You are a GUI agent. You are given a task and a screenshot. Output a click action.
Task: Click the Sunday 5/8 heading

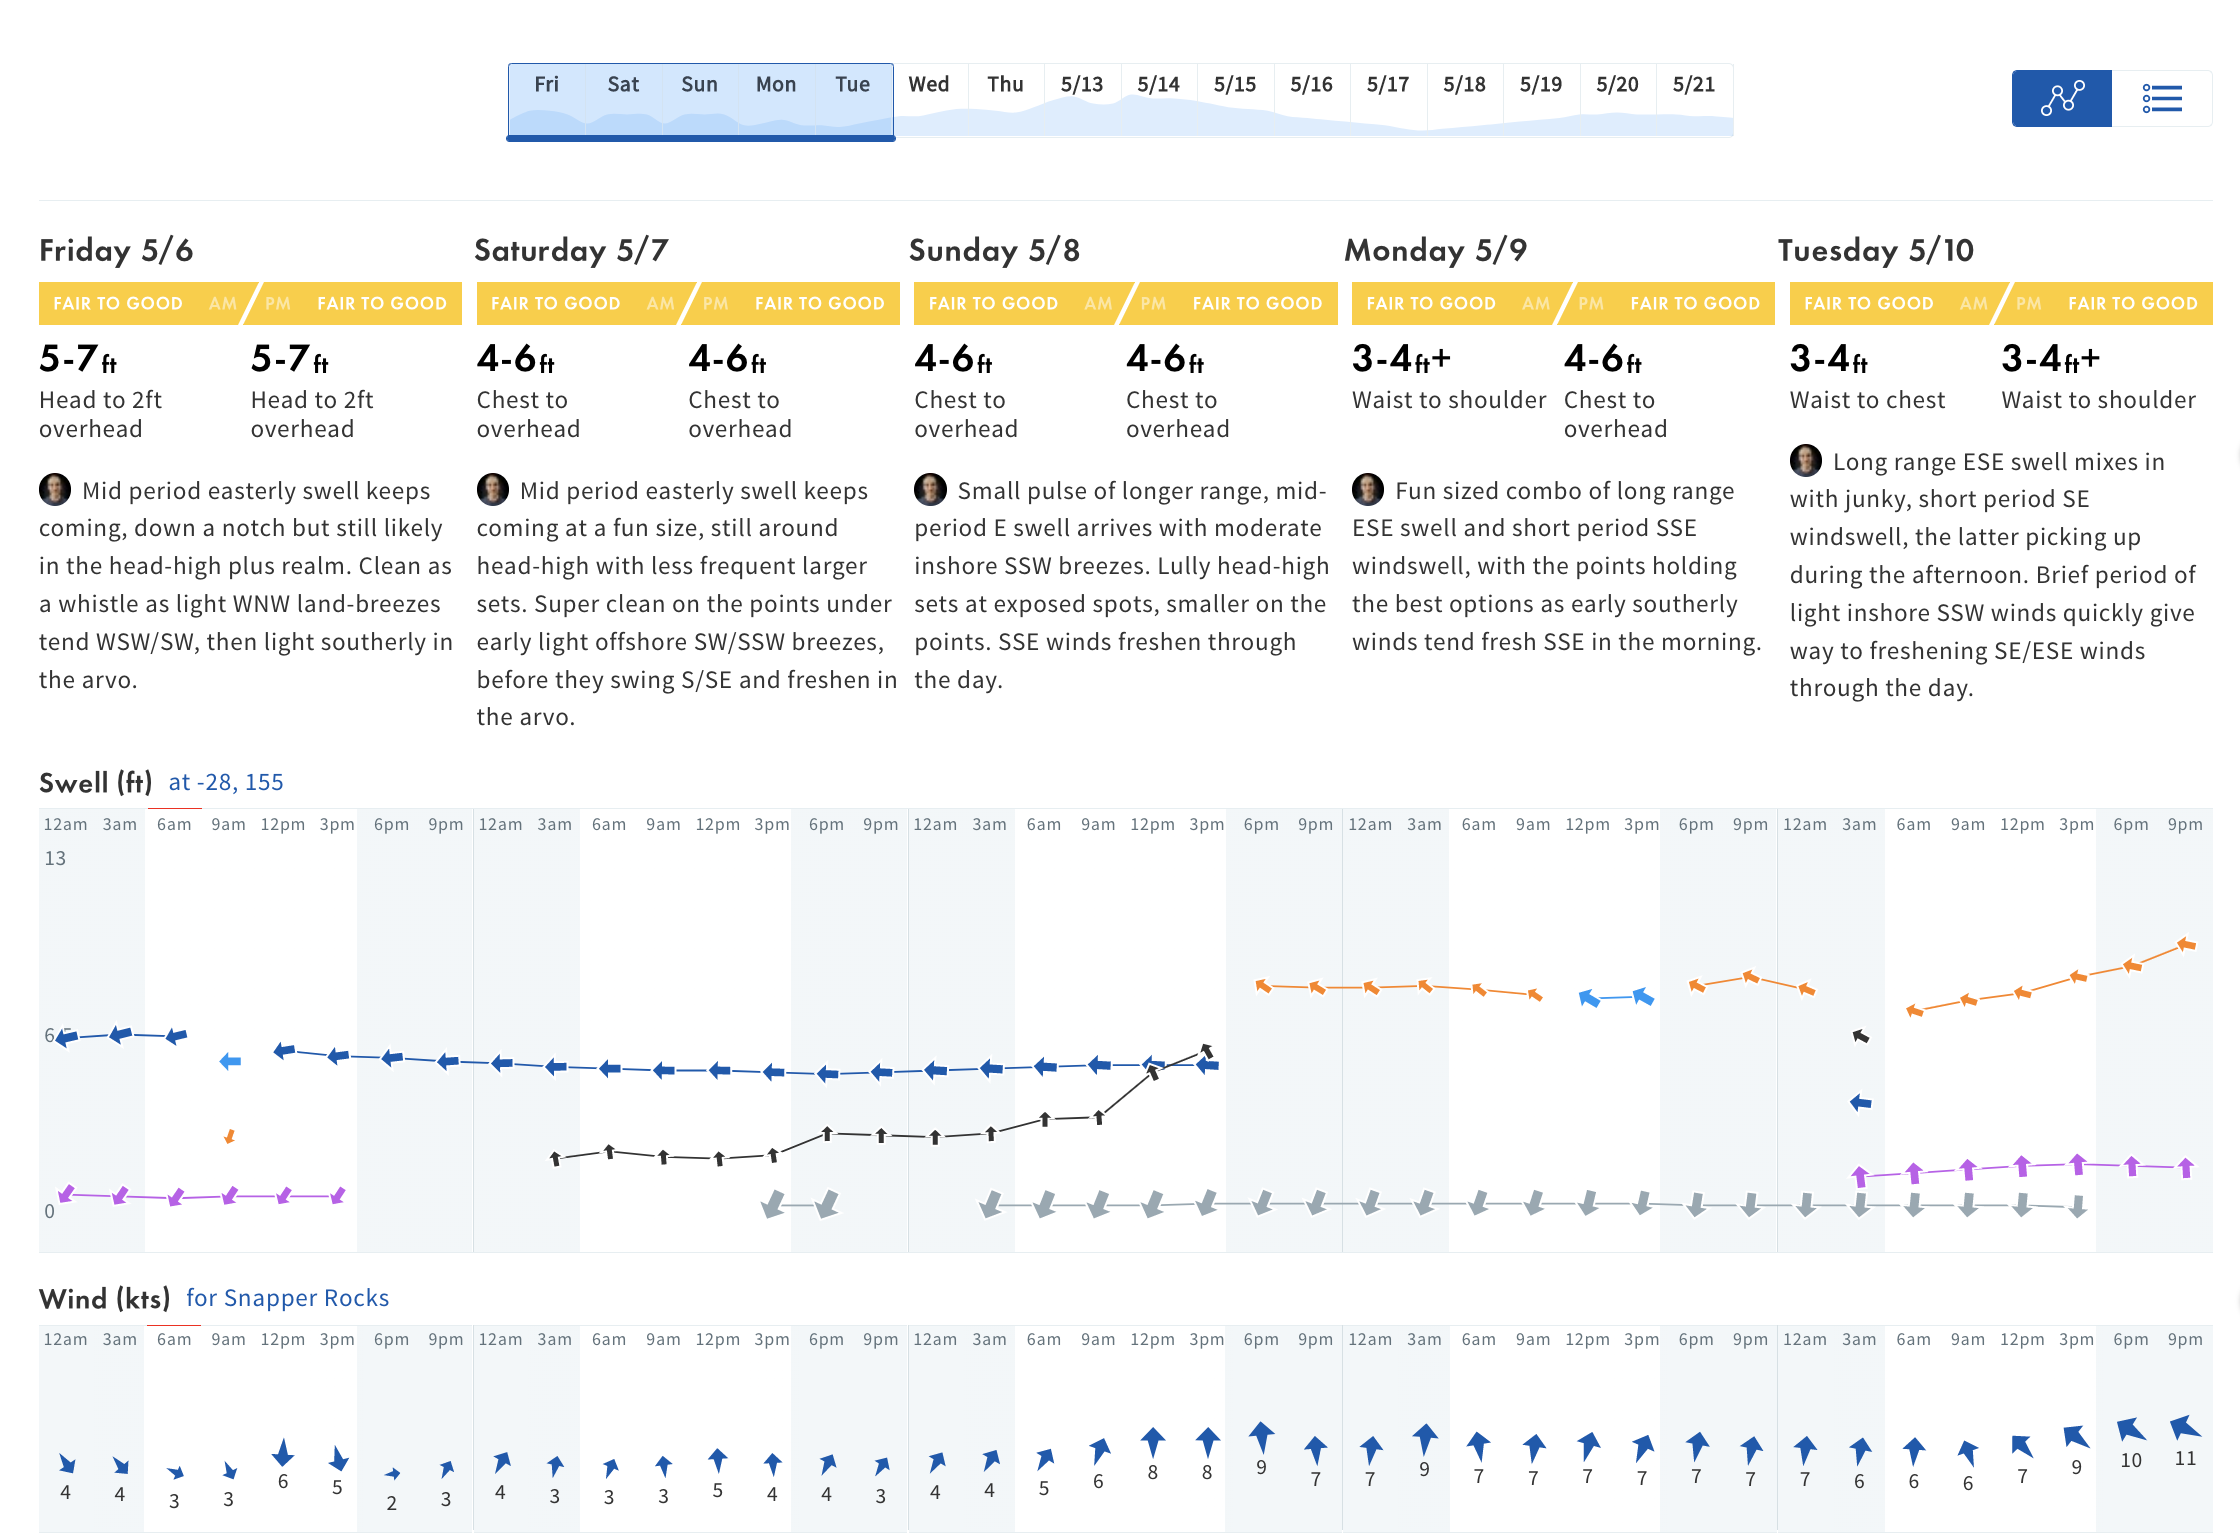pos(994,250)
